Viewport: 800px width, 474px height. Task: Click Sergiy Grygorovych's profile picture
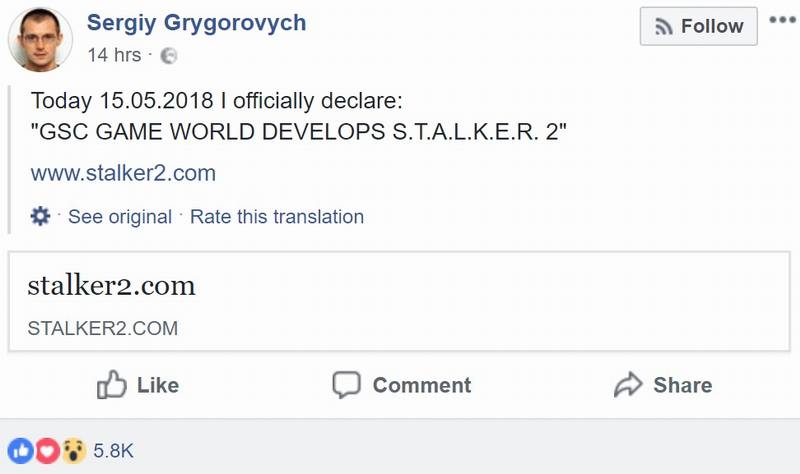click(x=40, y=39)
